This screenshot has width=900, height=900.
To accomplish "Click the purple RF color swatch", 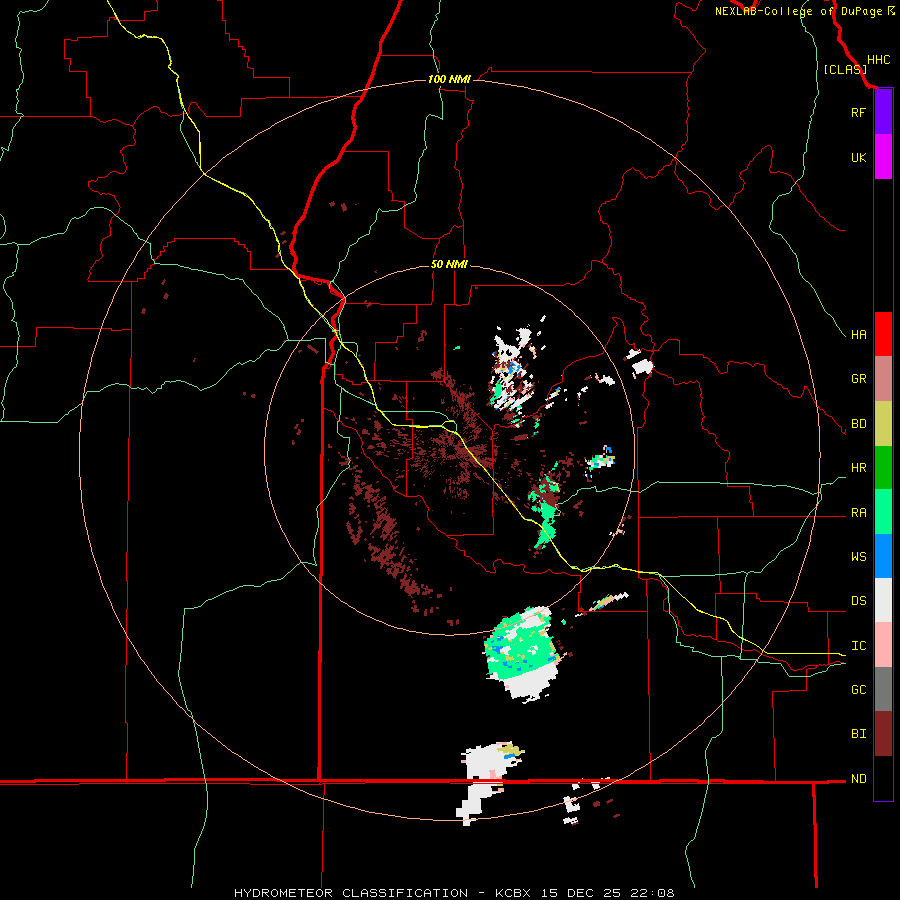I will point(883,112).
